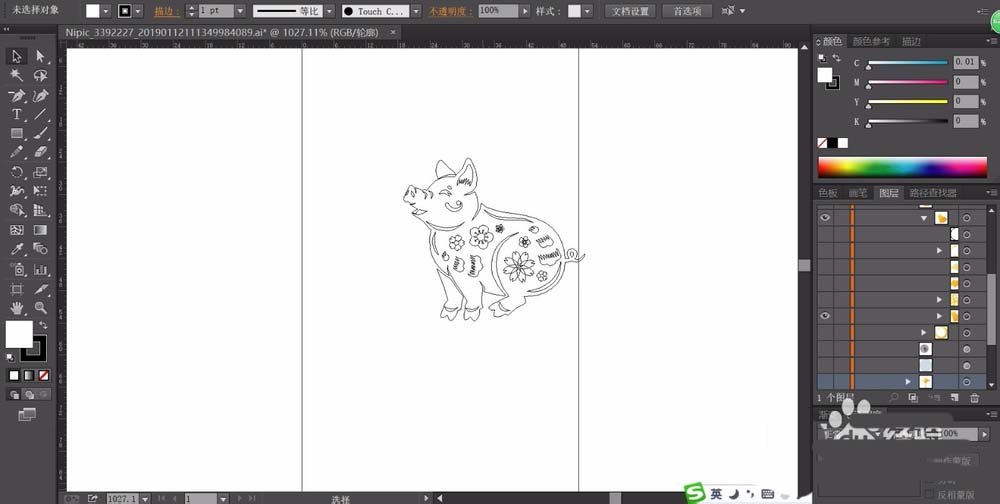
Task: Select the Mesh tool
Action: (x=17, y=230)
